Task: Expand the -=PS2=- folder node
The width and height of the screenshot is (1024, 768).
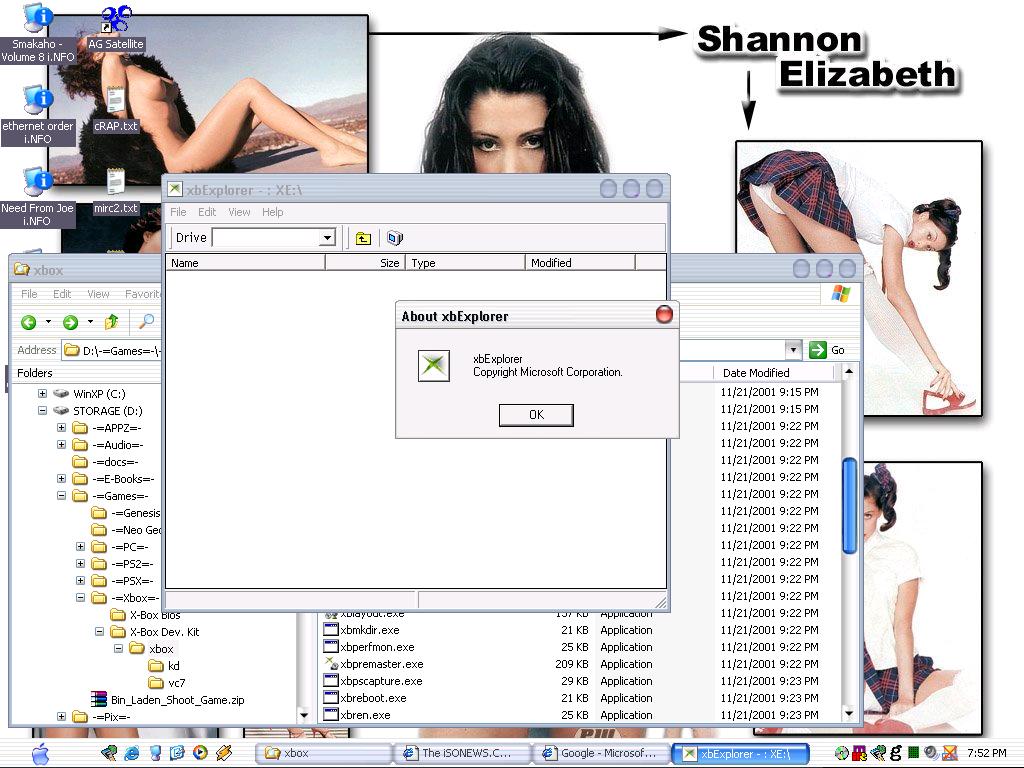Action: [x=80, y=563]
